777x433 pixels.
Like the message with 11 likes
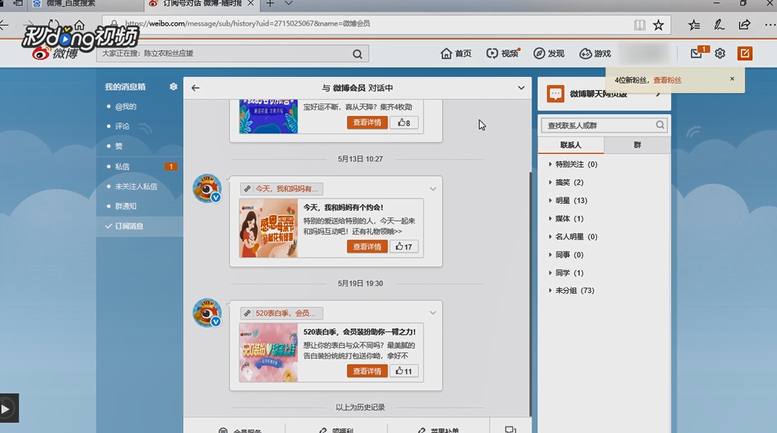(x=404, y=371)
